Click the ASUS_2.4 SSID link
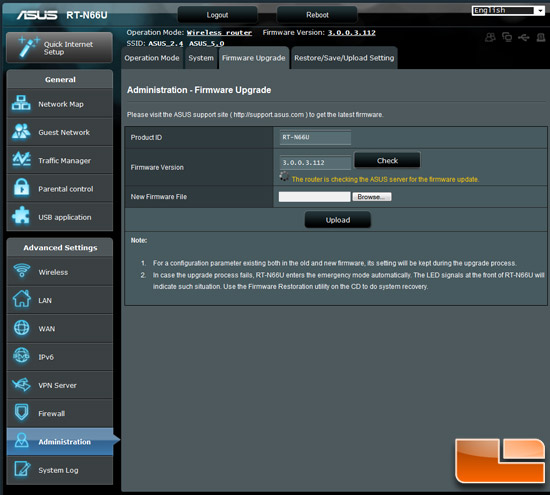 [166, 44]
